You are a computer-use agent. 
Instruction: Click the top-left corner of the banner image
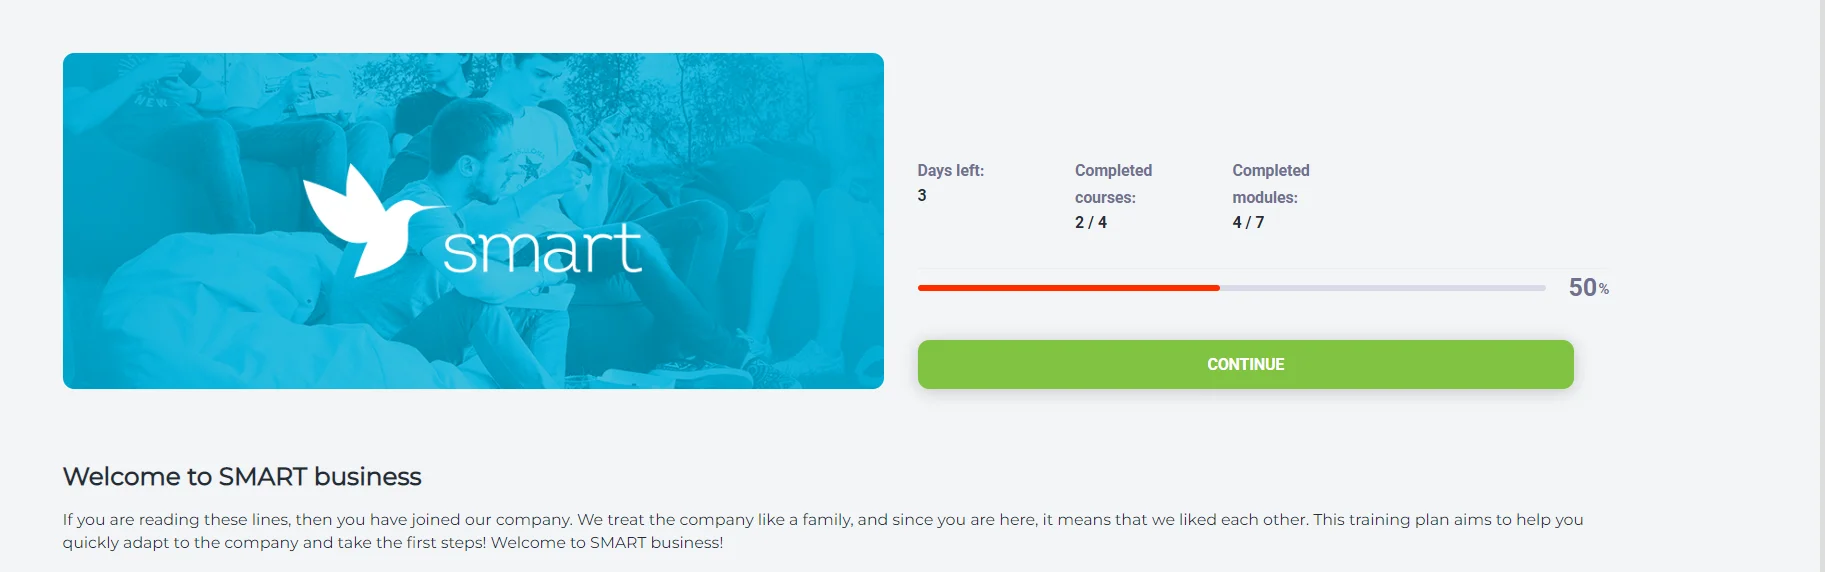tap(72, 62)
